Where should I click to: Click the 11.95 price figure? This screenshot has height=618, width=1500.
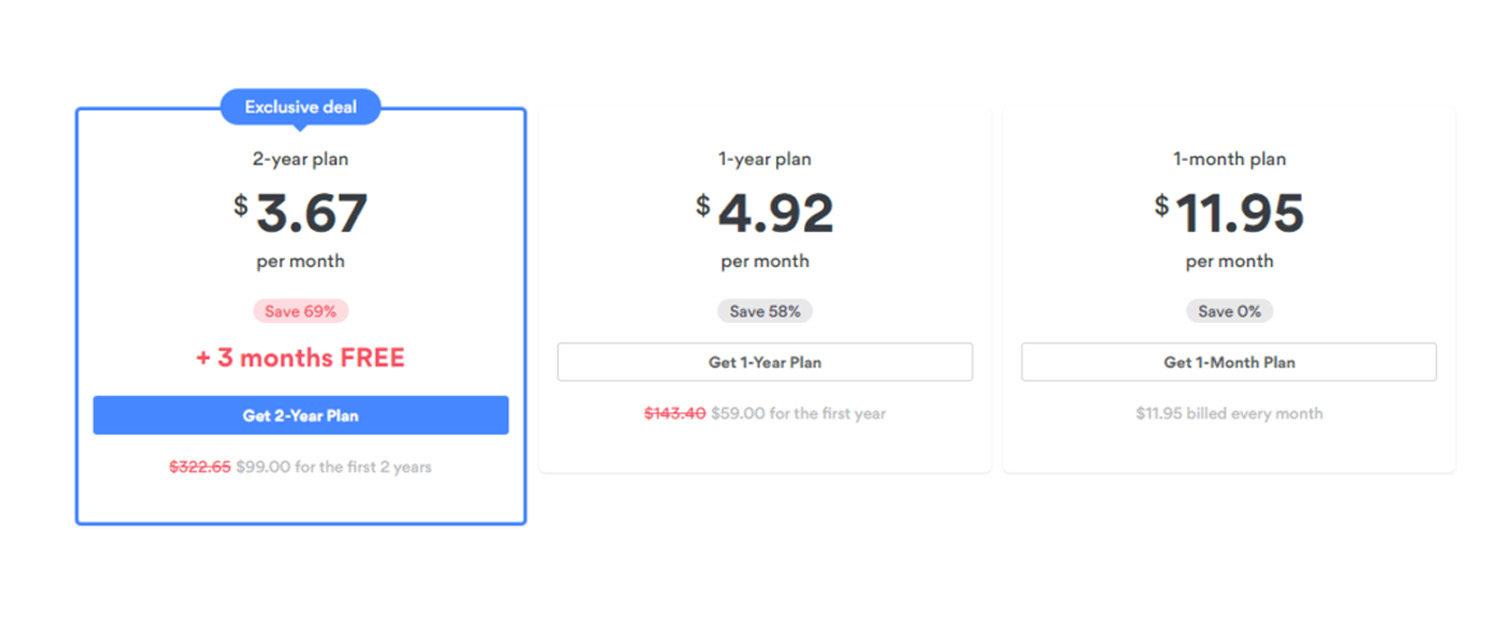click(x=1240, y=213)
